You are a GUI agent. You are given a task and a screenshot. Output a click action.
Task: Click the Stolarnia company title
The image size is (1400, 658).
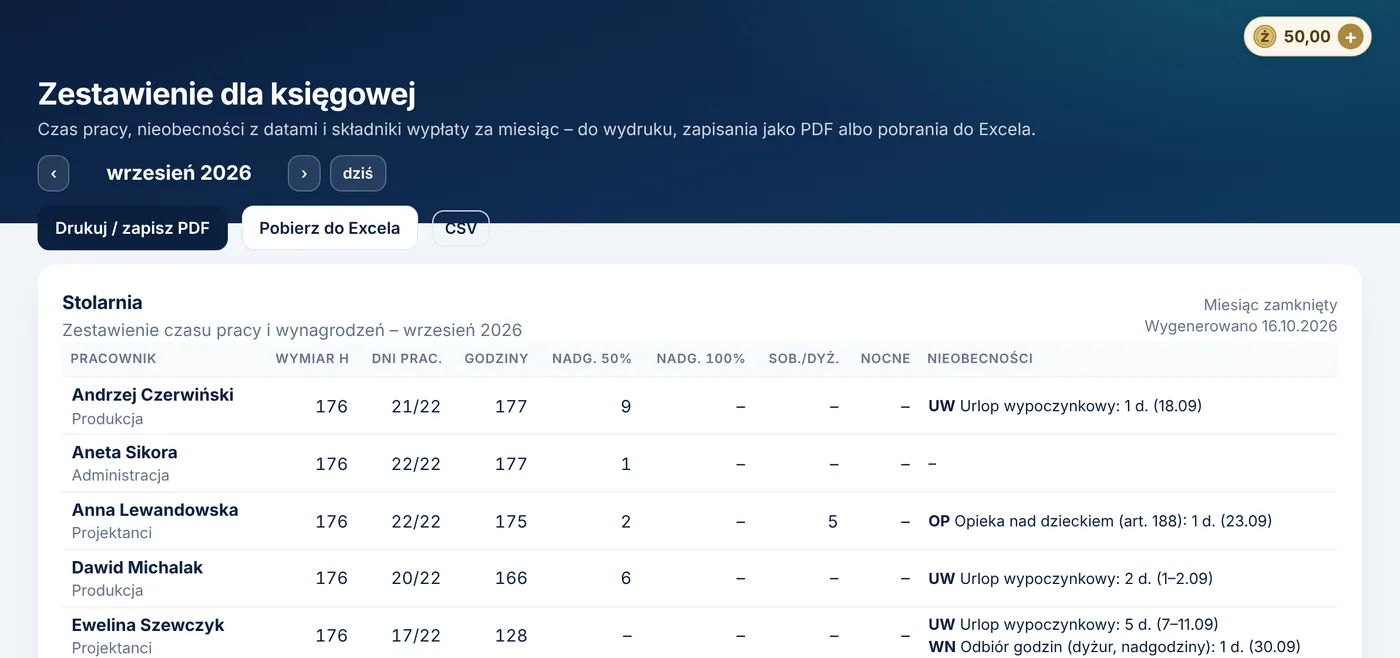(x=102, y=302)
